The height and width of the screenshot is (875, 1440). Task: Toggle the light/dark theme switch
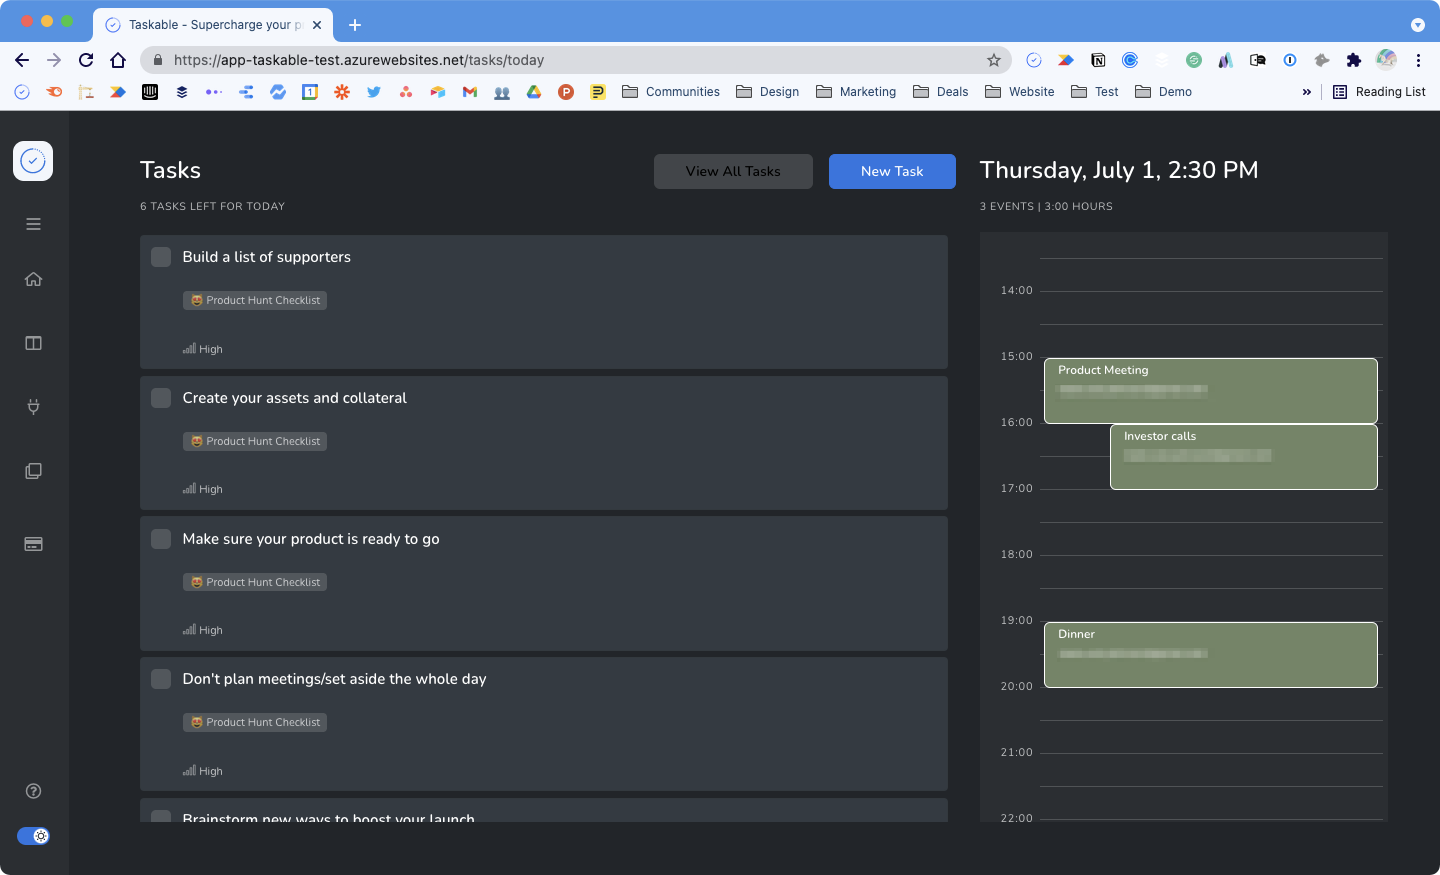tap(33, 836)
